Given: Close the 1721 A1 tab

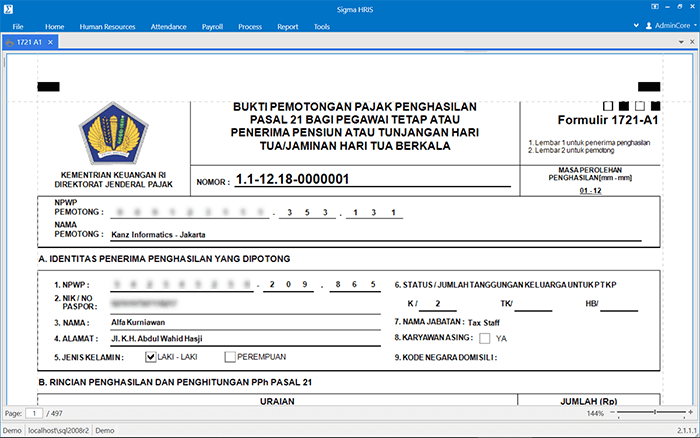Looking at the screenshot, I should click(50, 42).
